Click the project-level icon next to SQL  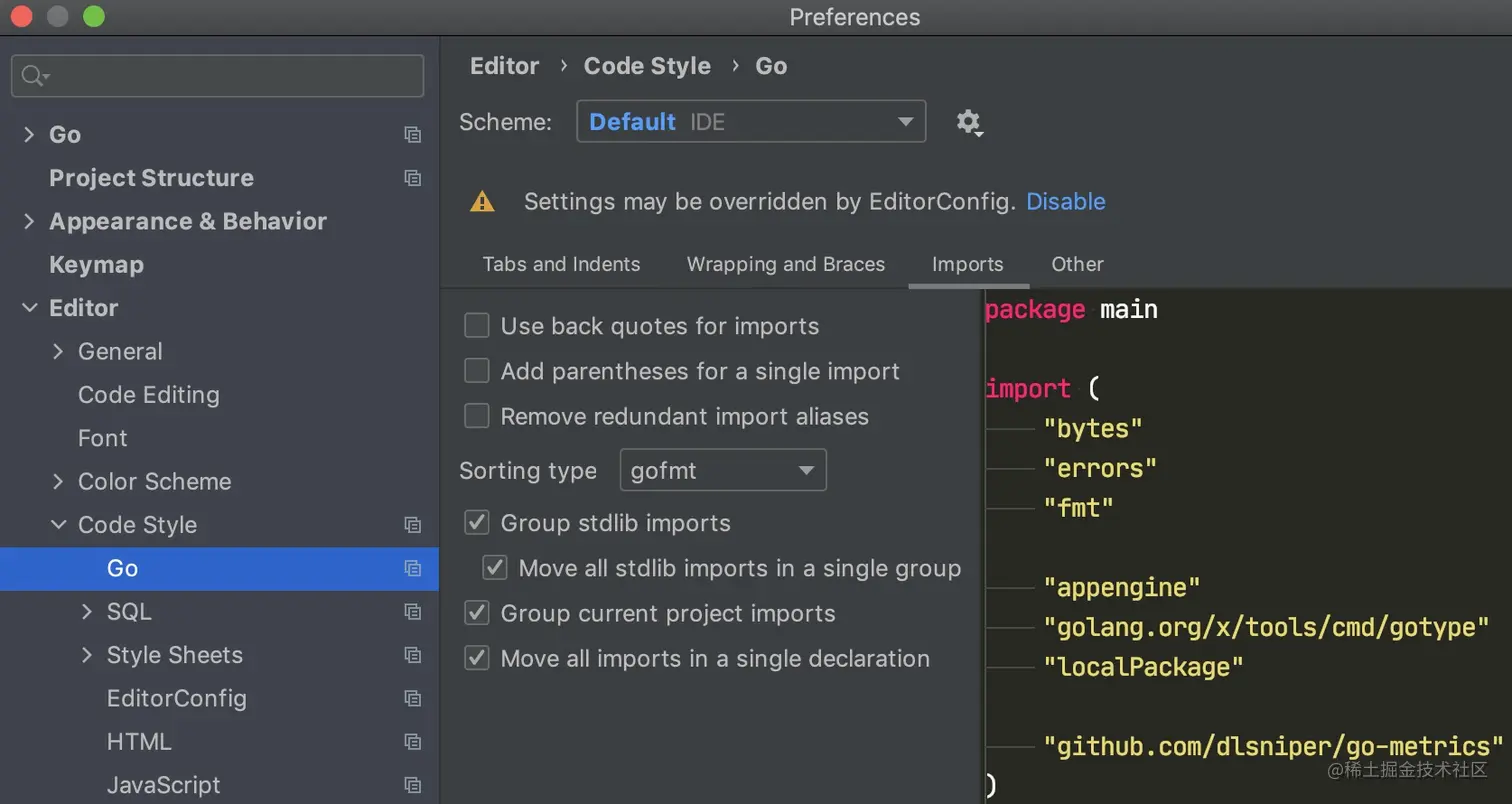412,612
